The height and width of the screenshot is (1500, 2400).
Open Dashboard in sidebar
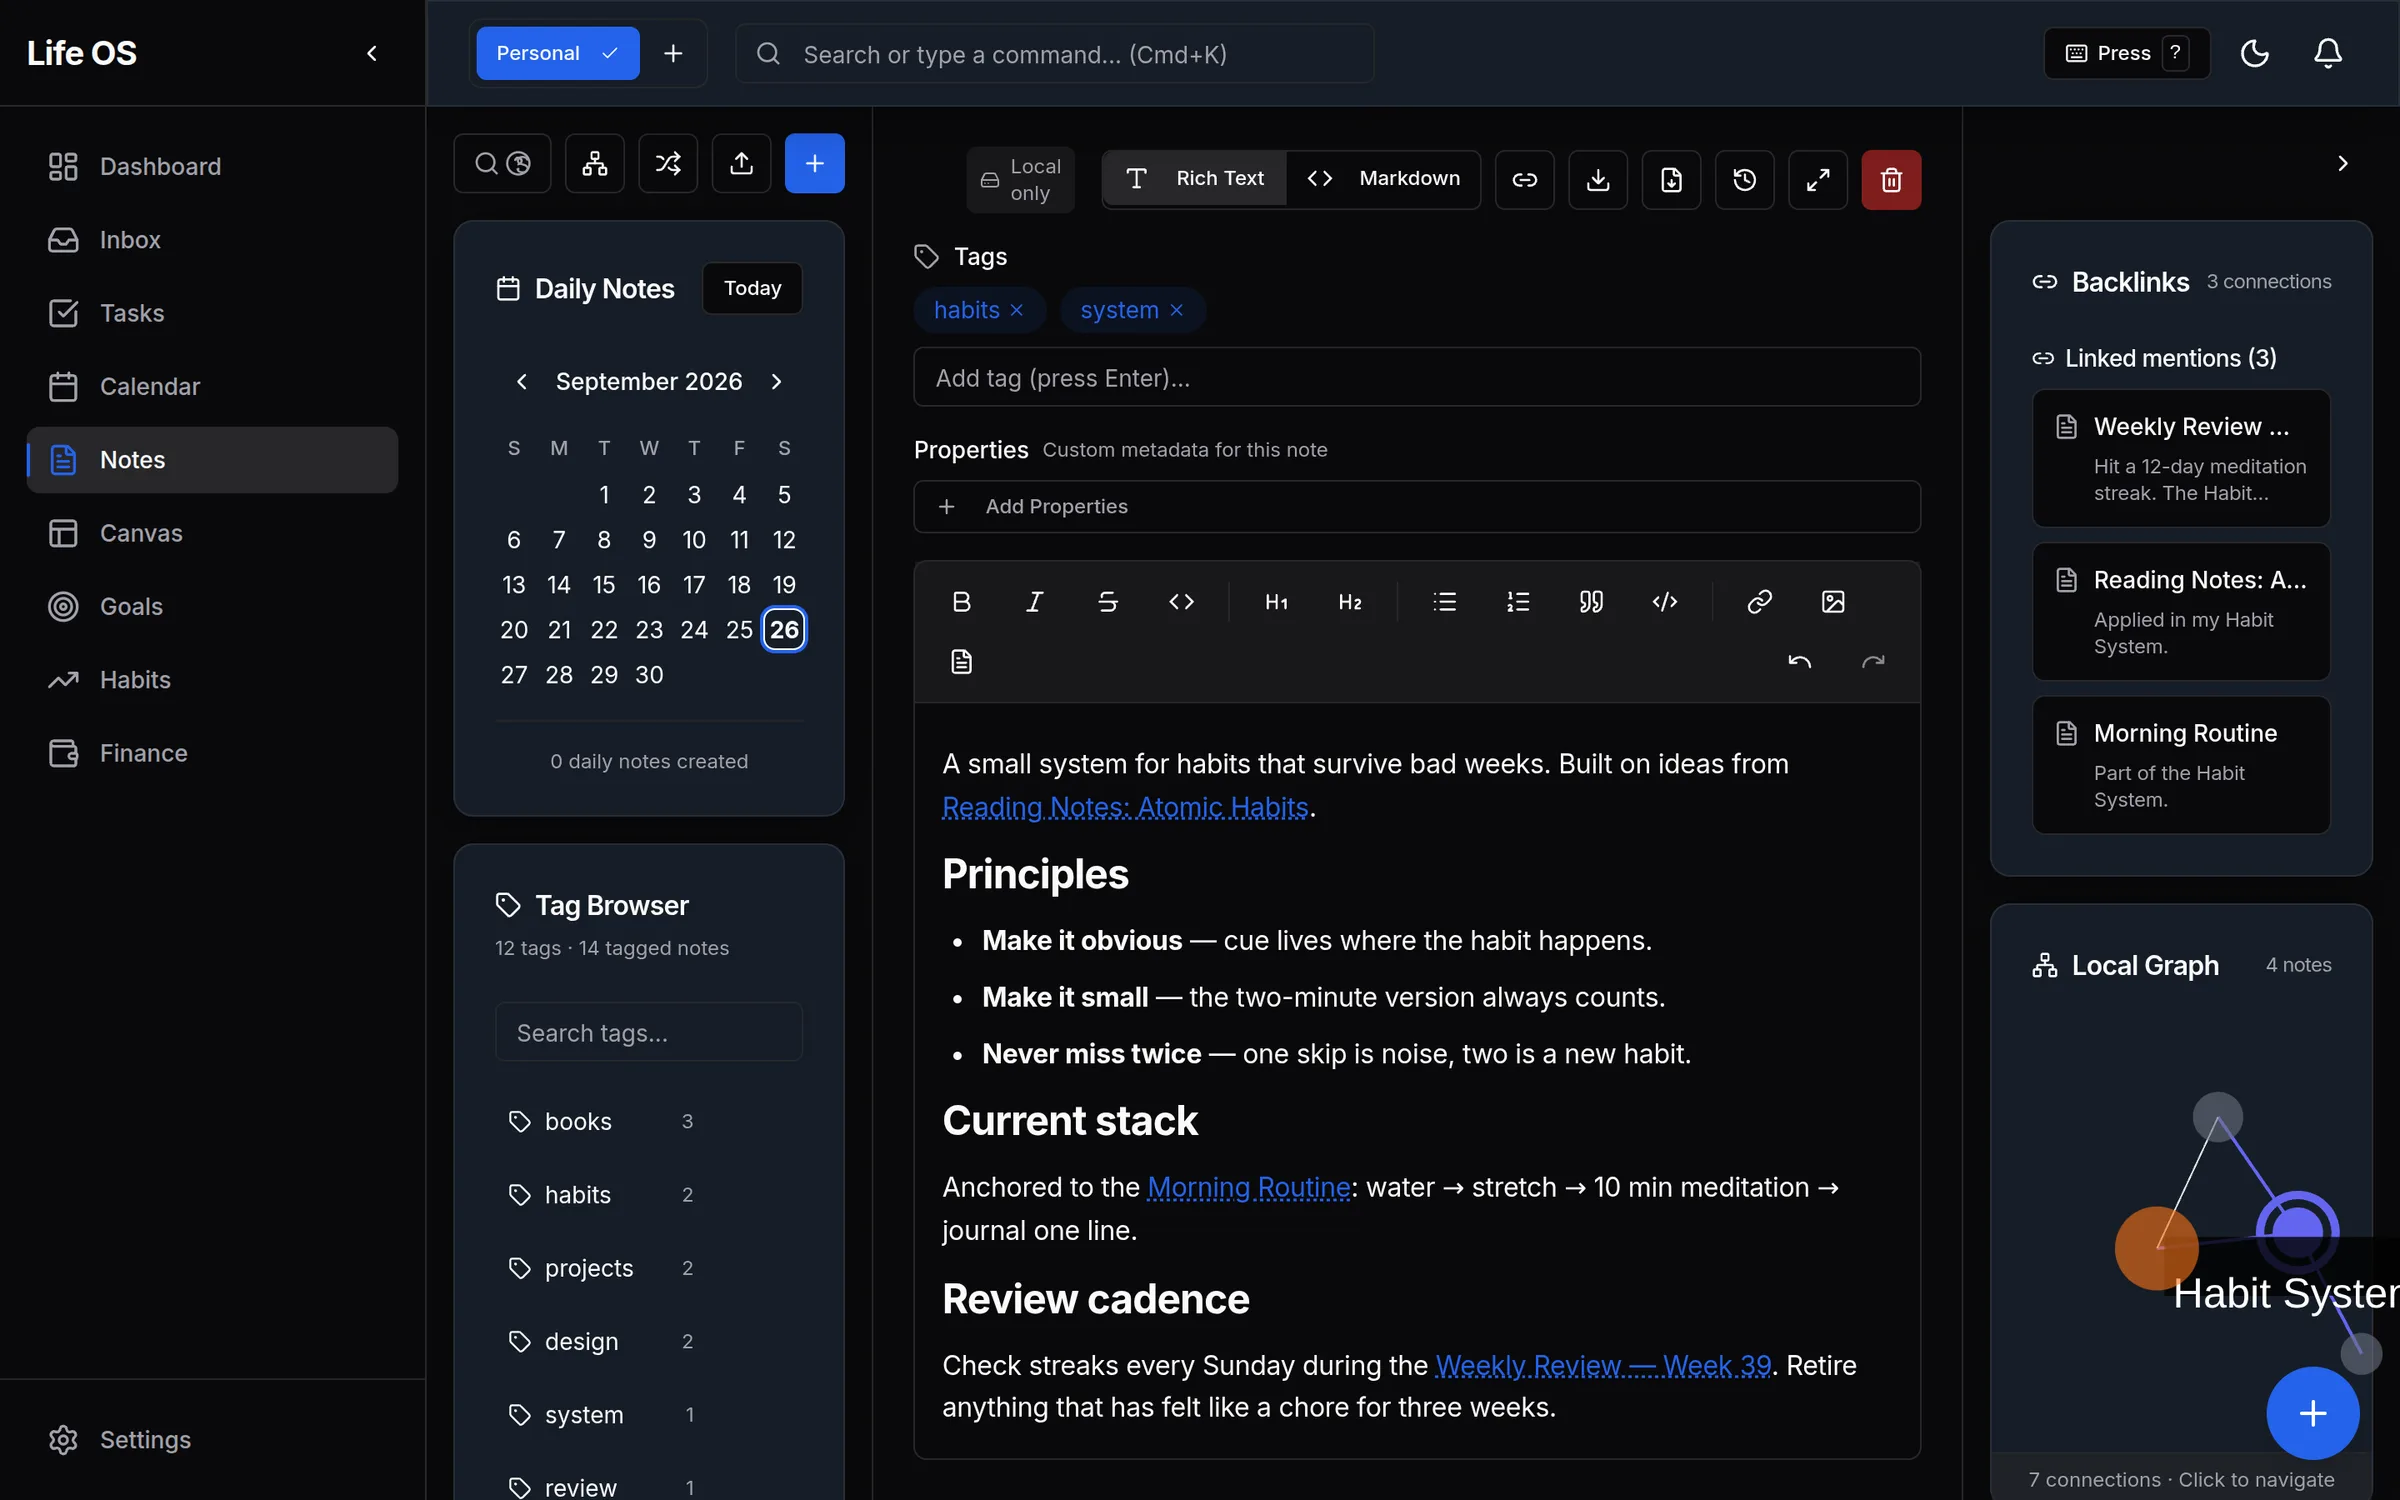pos(212,166)
